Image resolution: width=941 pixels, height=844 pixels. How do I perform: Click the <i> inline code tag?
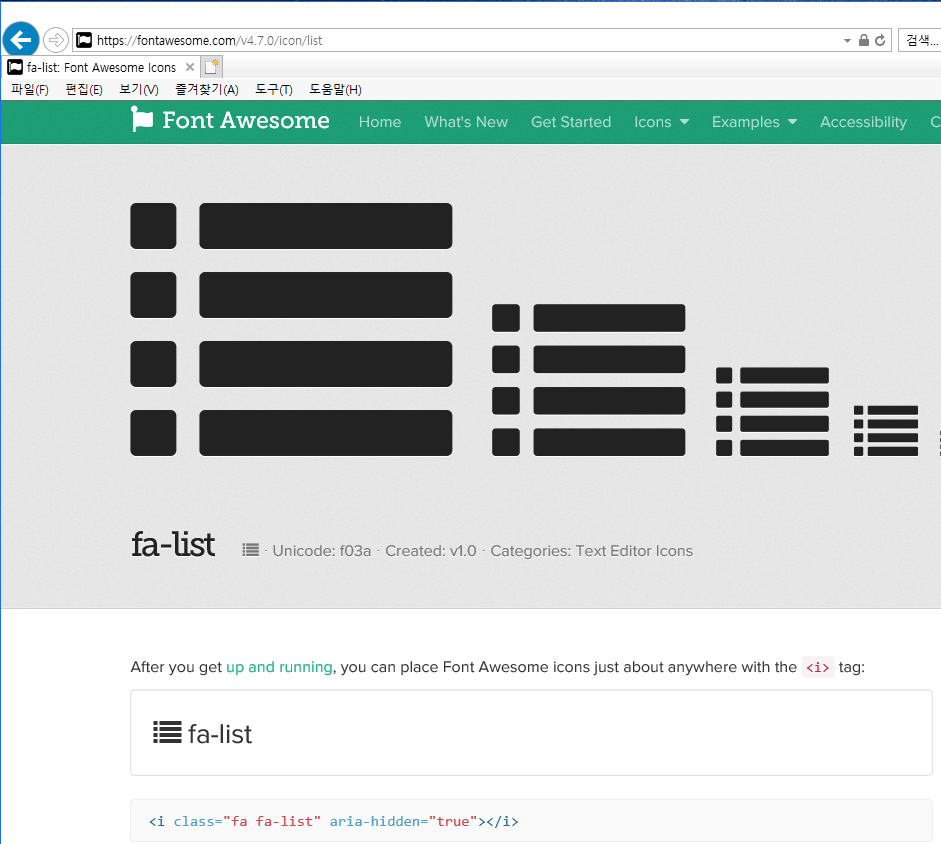(817, 668)
